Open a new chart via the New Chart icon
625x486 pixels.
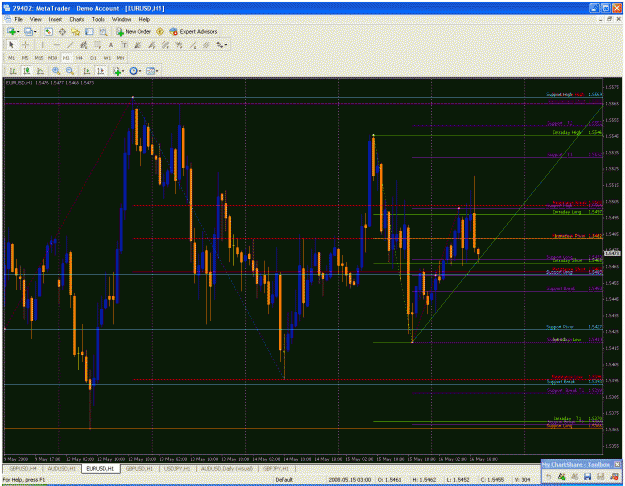[11, 31]
